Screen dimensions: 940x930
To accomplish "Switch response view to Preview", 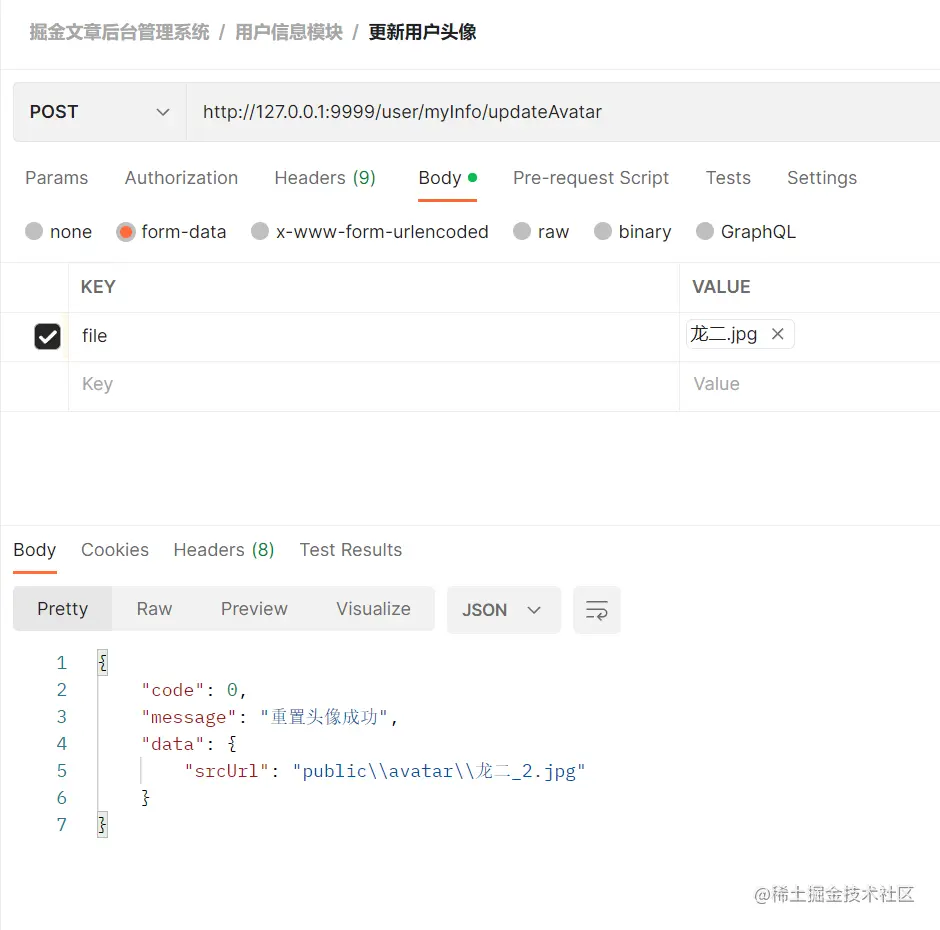I will point(254,609).
